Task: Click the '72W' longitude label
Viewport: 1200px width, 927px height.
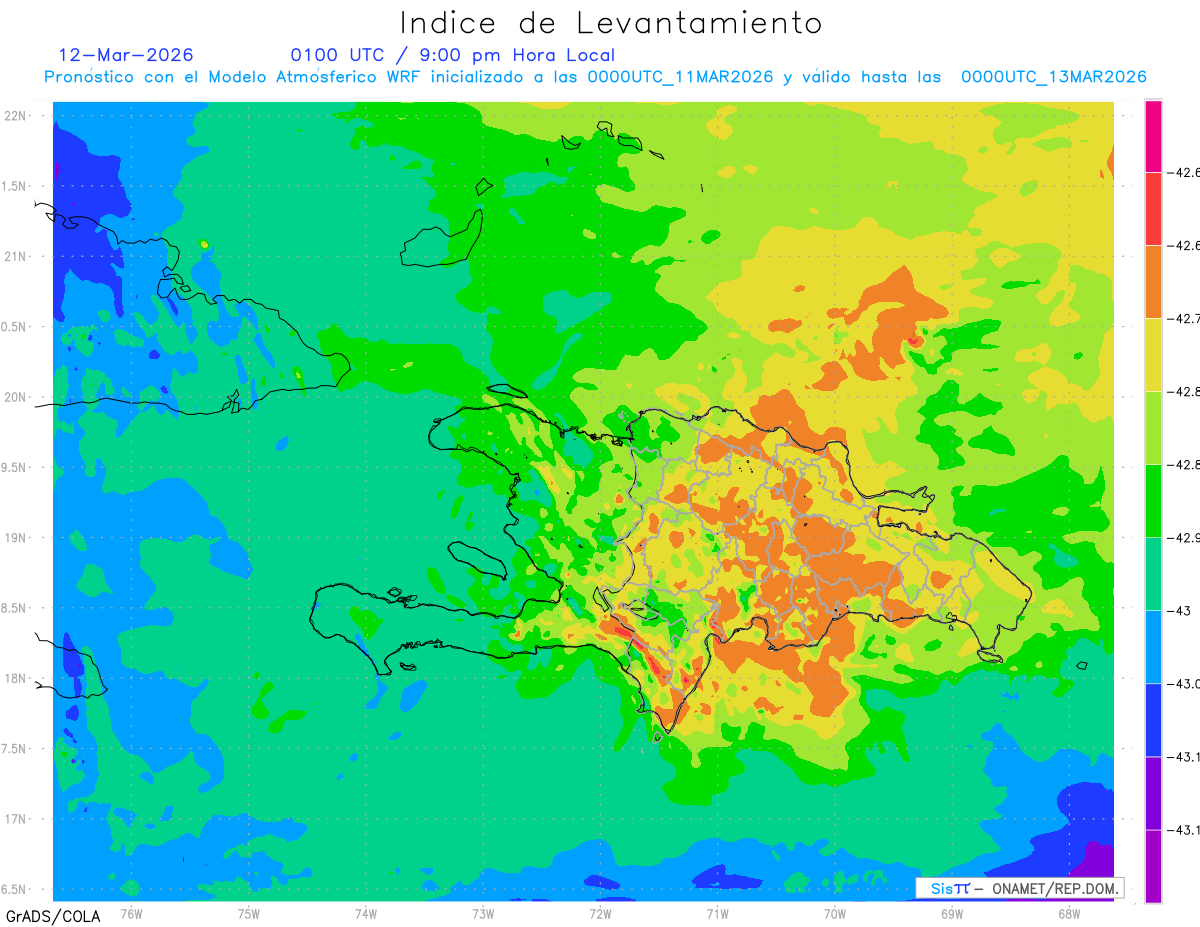Action: tap(600, 913)
